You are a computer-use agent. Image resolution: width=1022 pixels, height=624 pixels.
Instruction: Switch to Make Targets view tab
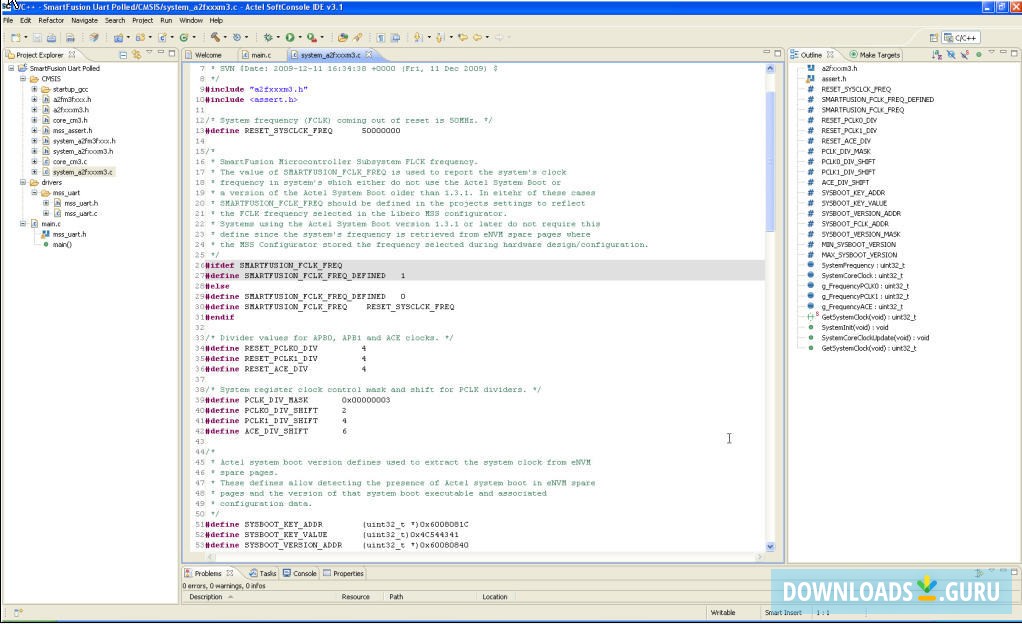point(878,54)
